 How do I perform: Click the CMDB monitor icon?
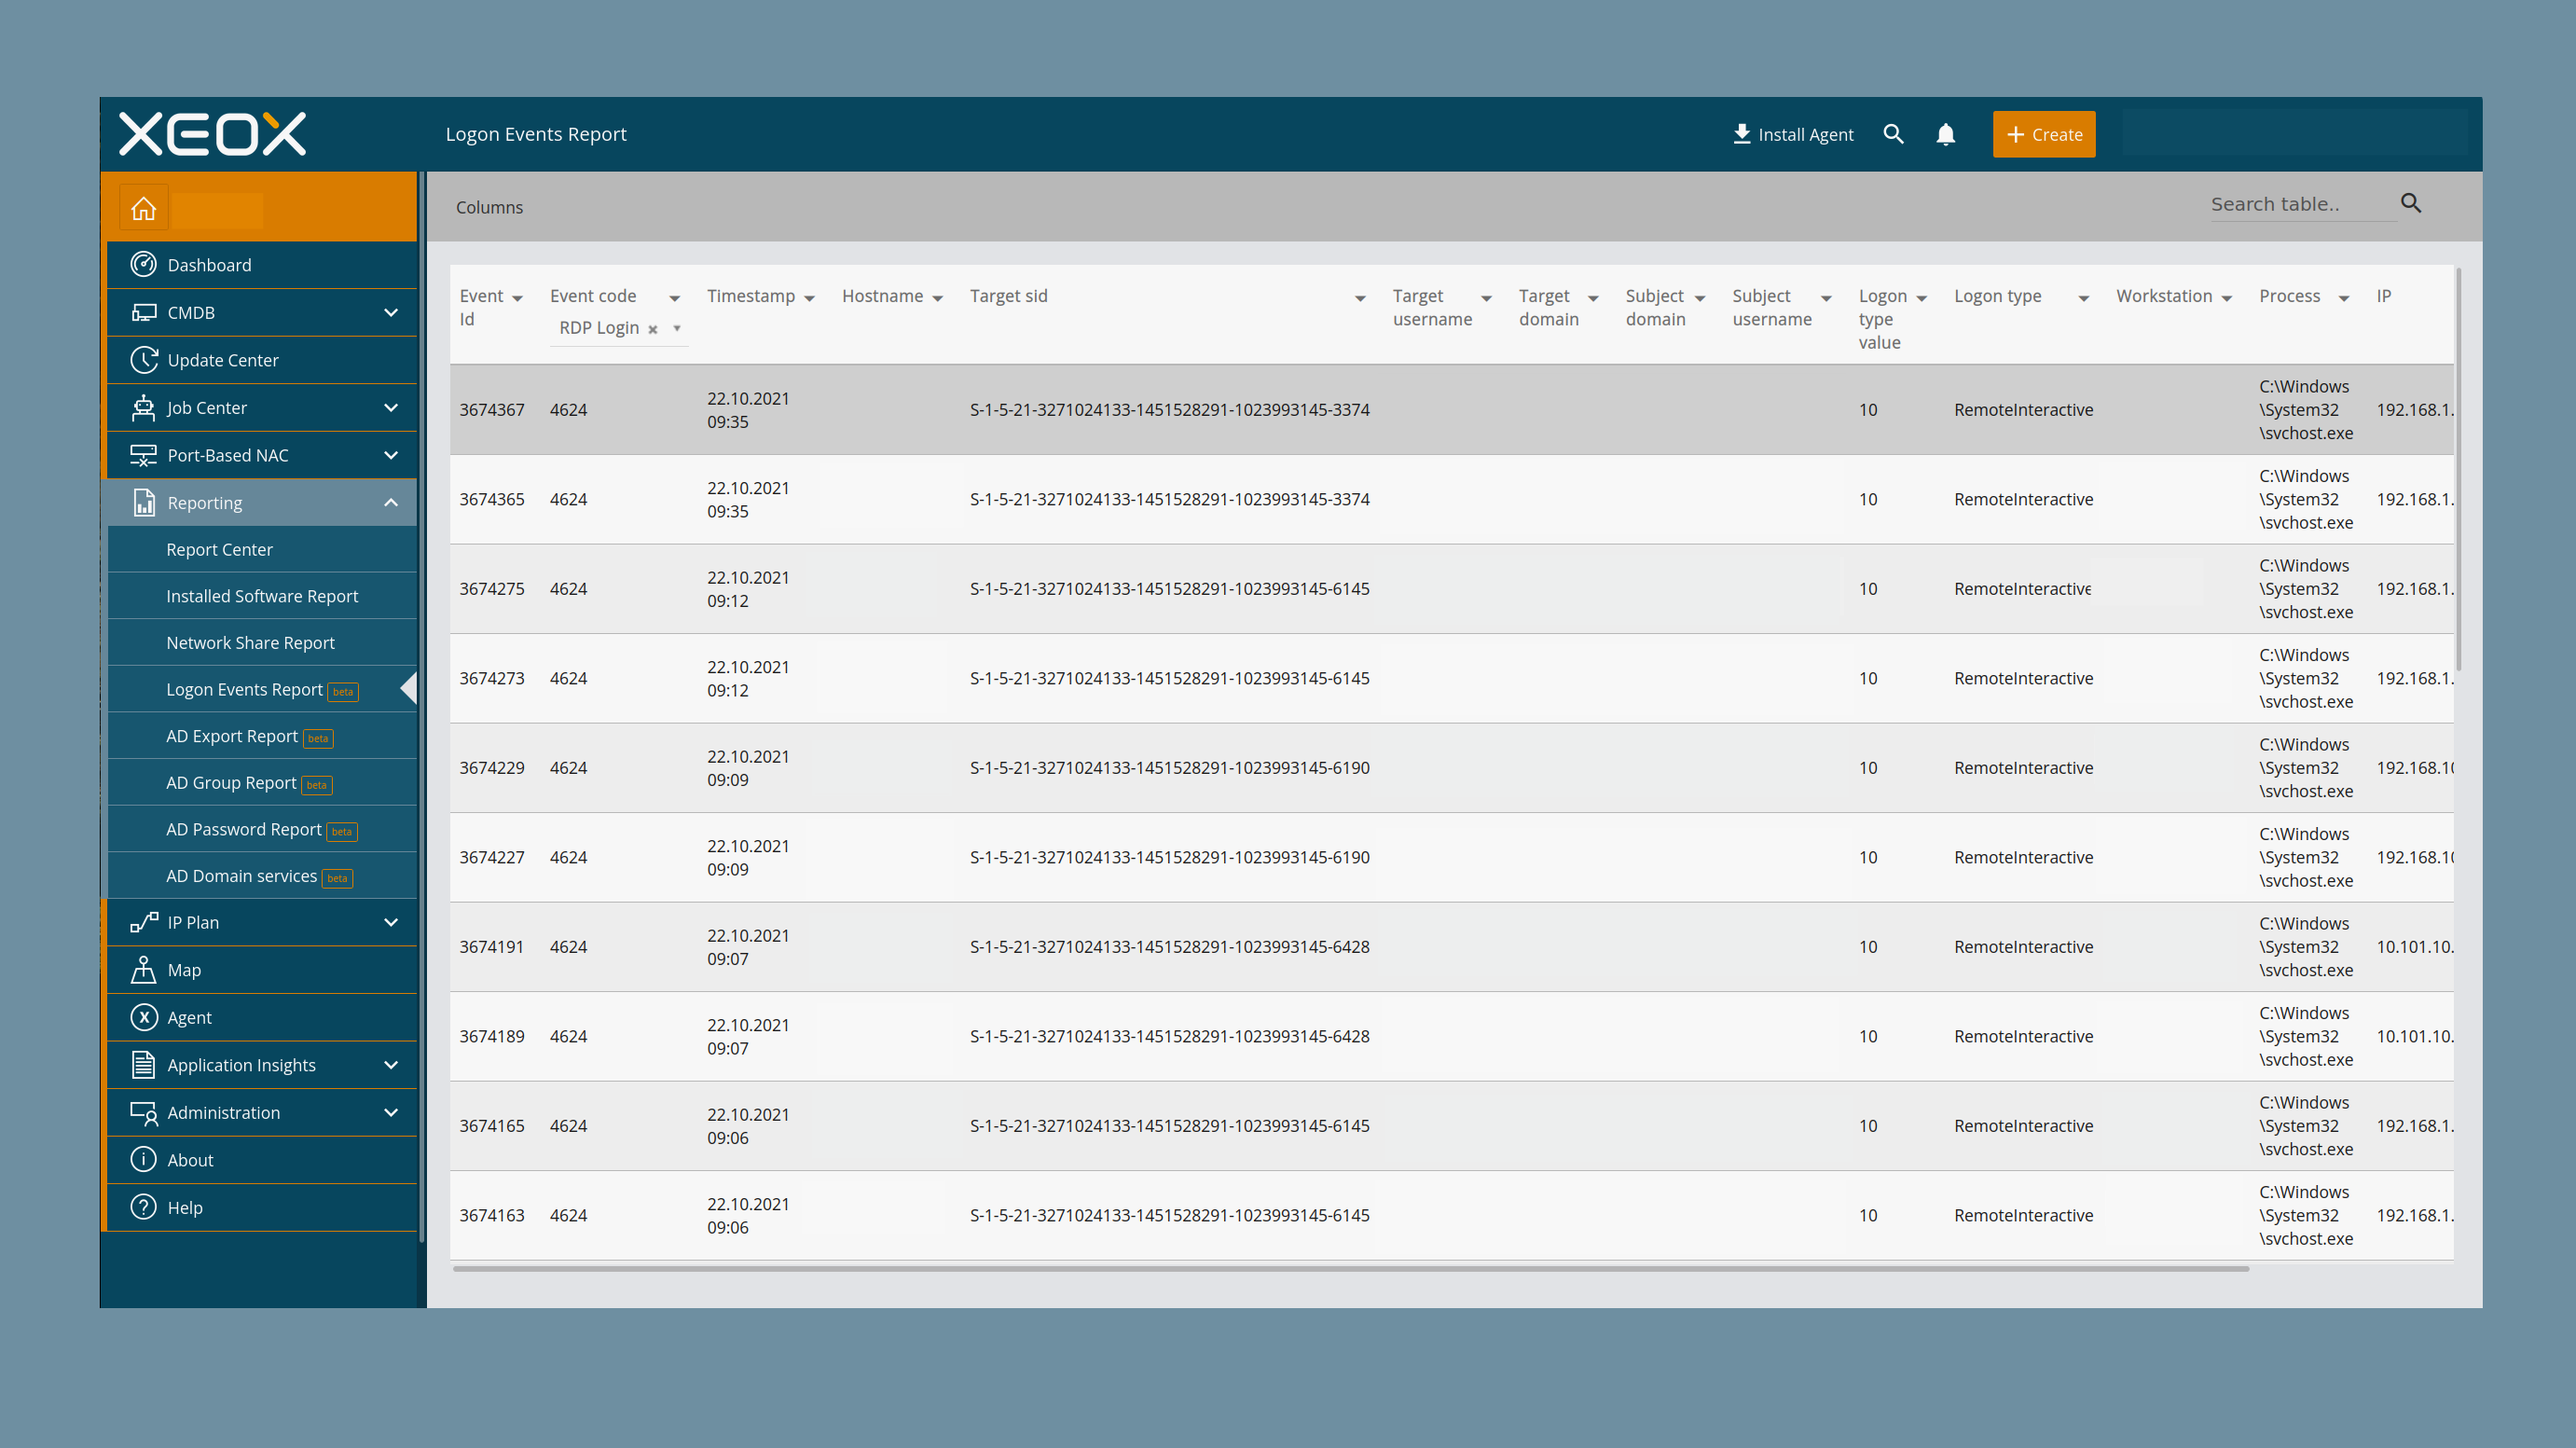point(143,312)
